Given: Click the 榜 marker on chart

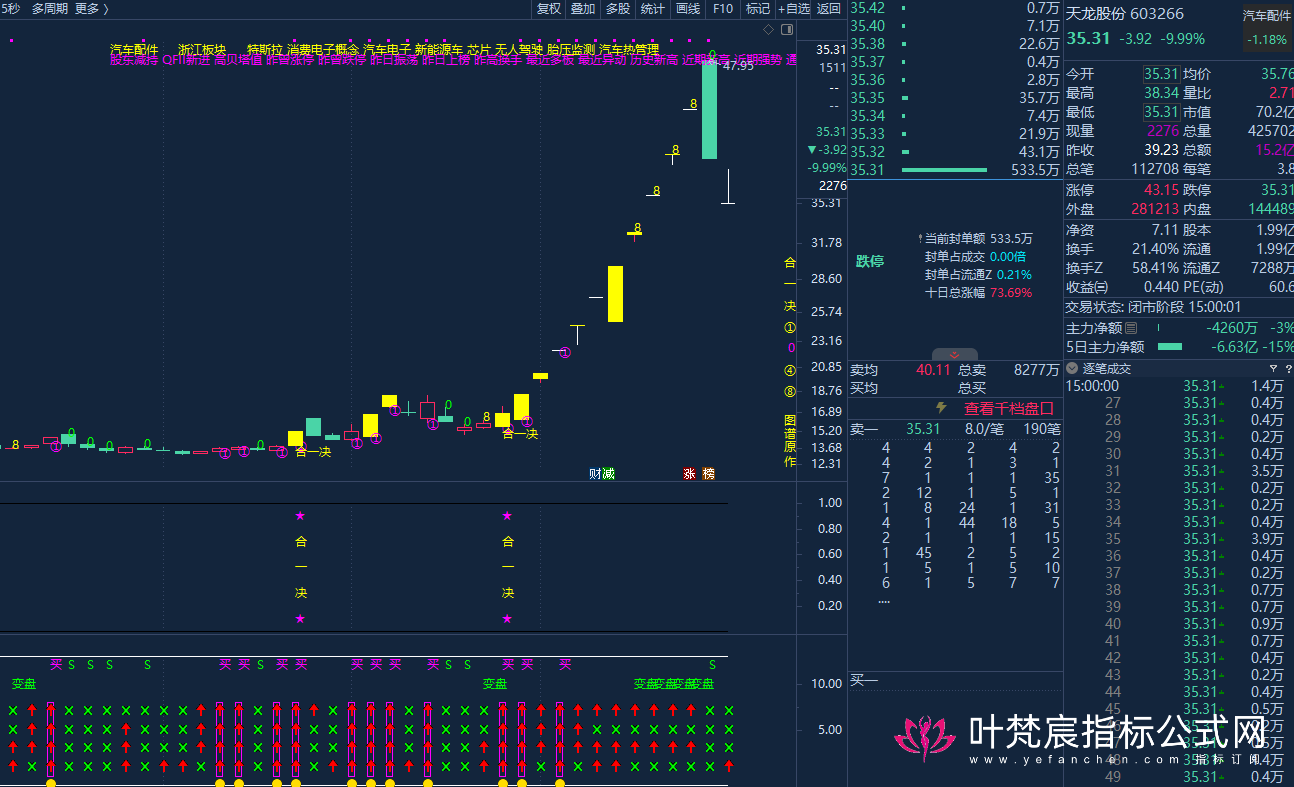Looking at the screenshot, I should pos(709,473).
